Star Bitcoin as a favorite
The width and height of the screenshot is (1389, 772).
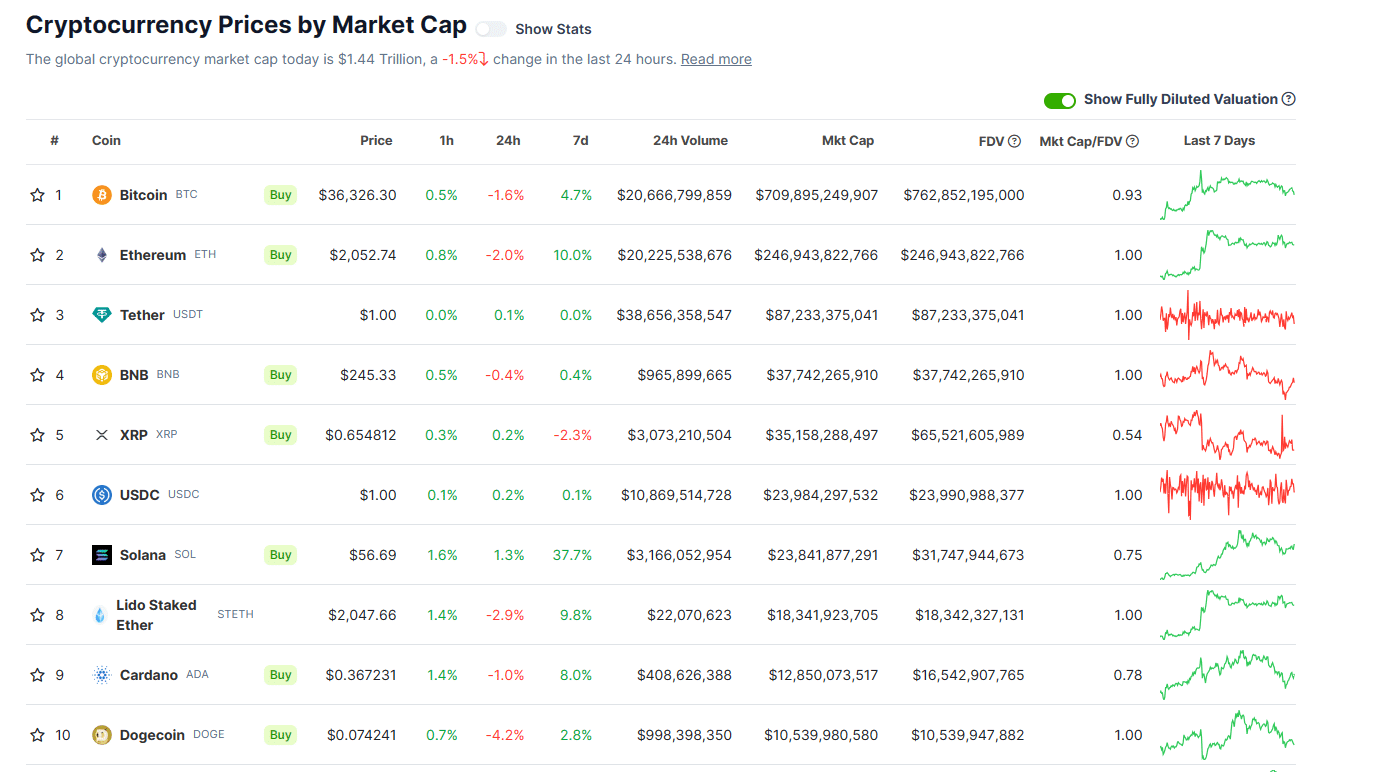click(x=37, y=195)
